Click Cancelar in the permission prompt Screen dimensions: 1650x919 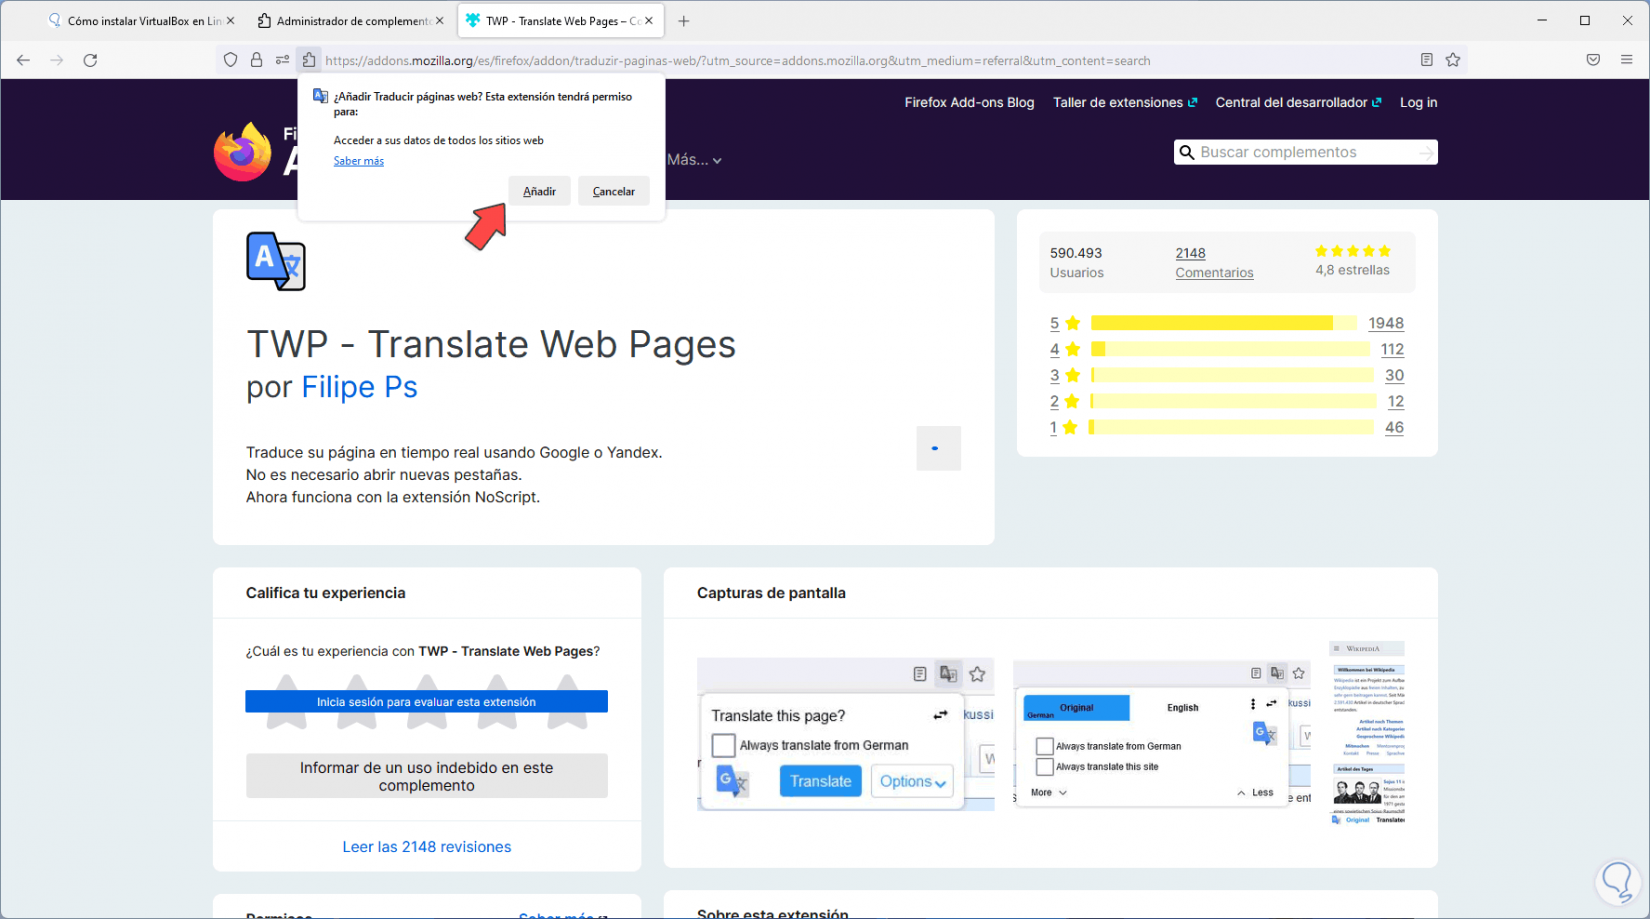pyautogui.click(x=614, y=191)
